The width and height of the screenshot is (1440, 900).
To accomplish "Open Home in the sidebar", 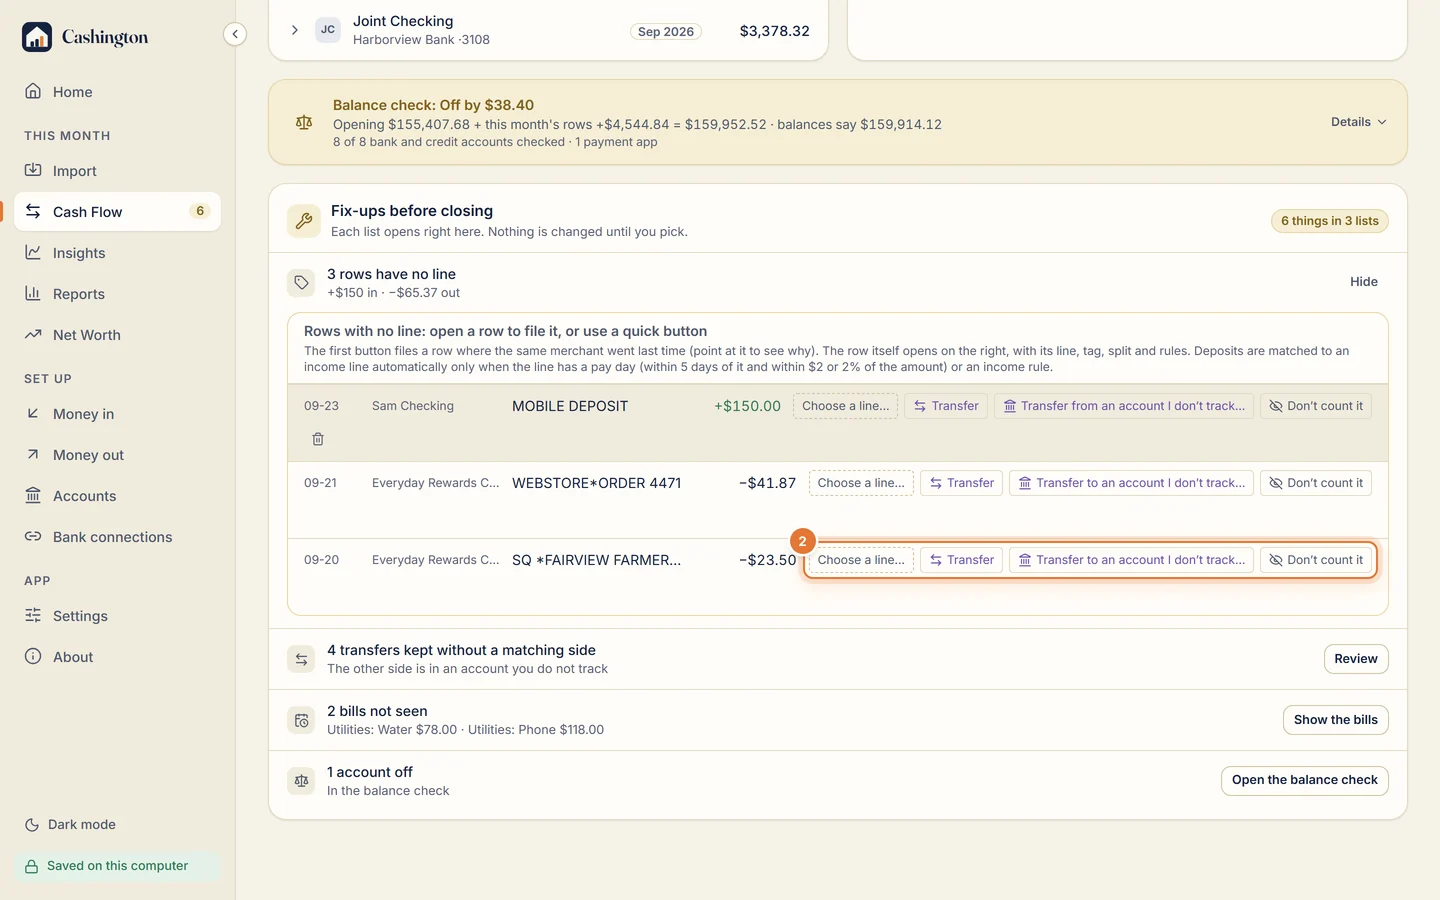I will pos(118,92).
